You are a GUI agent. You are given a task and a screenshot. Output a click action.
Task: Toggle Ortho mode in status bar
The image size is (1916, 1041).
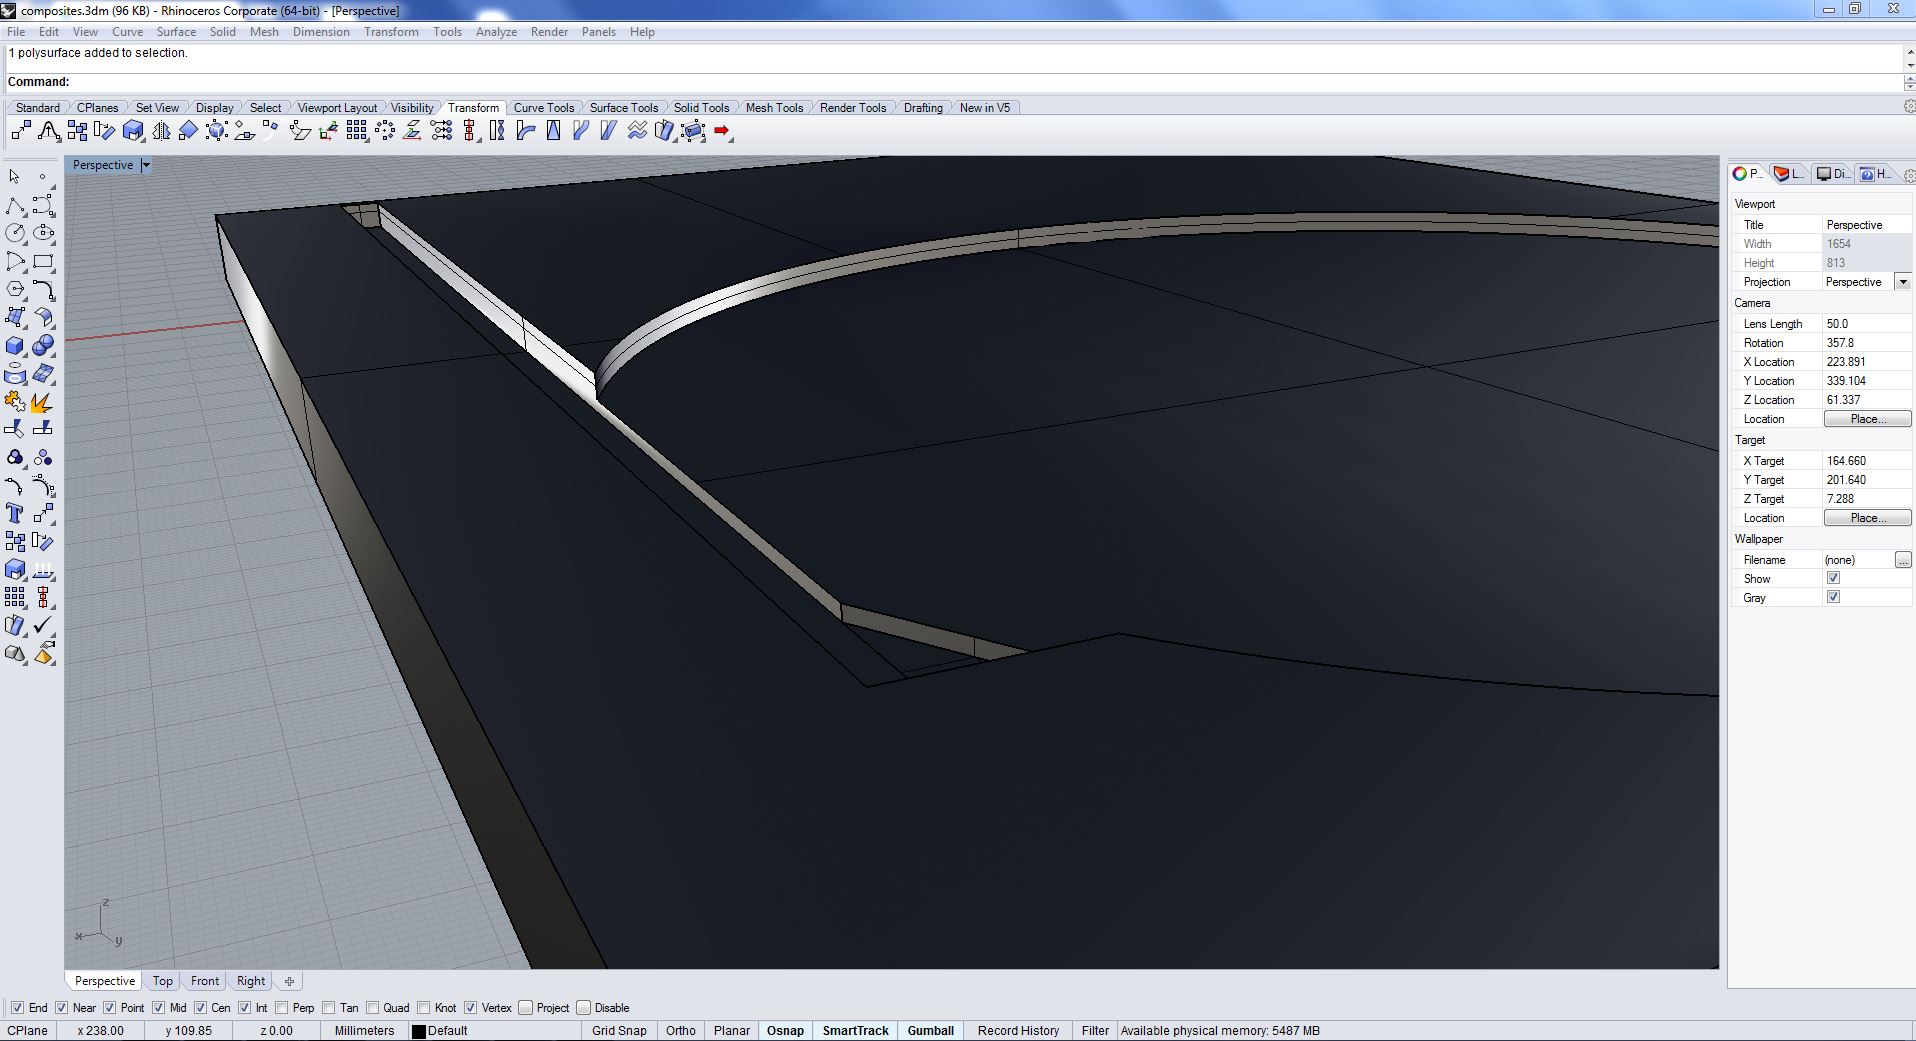click(681, 1030)
